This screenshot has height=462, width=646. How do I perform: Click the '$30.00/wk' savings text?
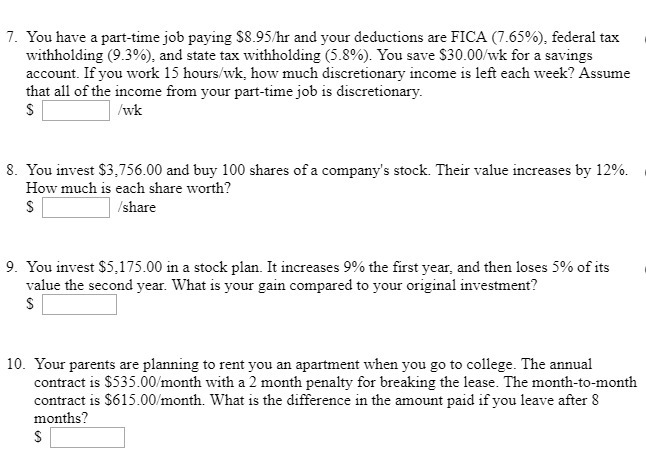[x=473, y=56]
